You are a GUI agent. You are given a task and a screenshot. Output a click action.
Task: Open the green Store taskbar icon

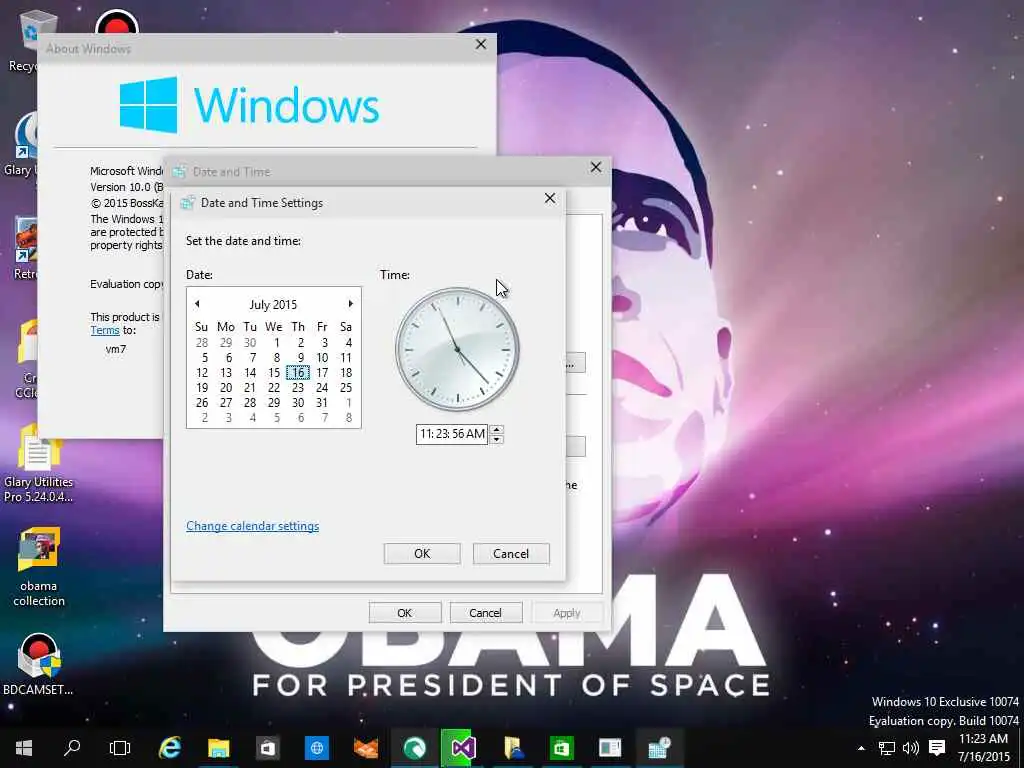coord(561,748)
